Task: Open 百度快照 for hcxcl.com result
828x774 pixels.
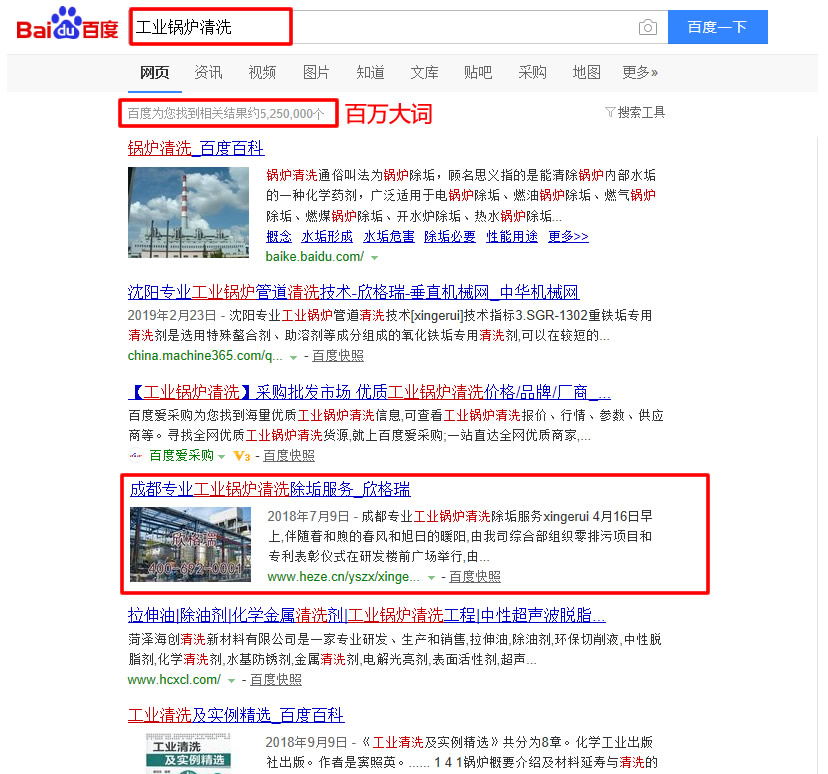Action: pyautogui.click(x=276, y=679)
